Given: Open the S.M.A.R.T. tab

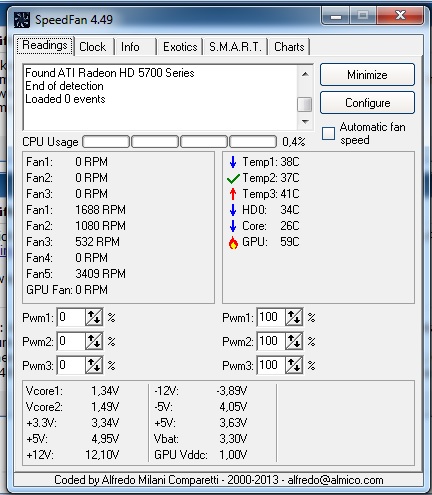Looking at the screenshot, I should pyautogui.click(x=235, y=47).
